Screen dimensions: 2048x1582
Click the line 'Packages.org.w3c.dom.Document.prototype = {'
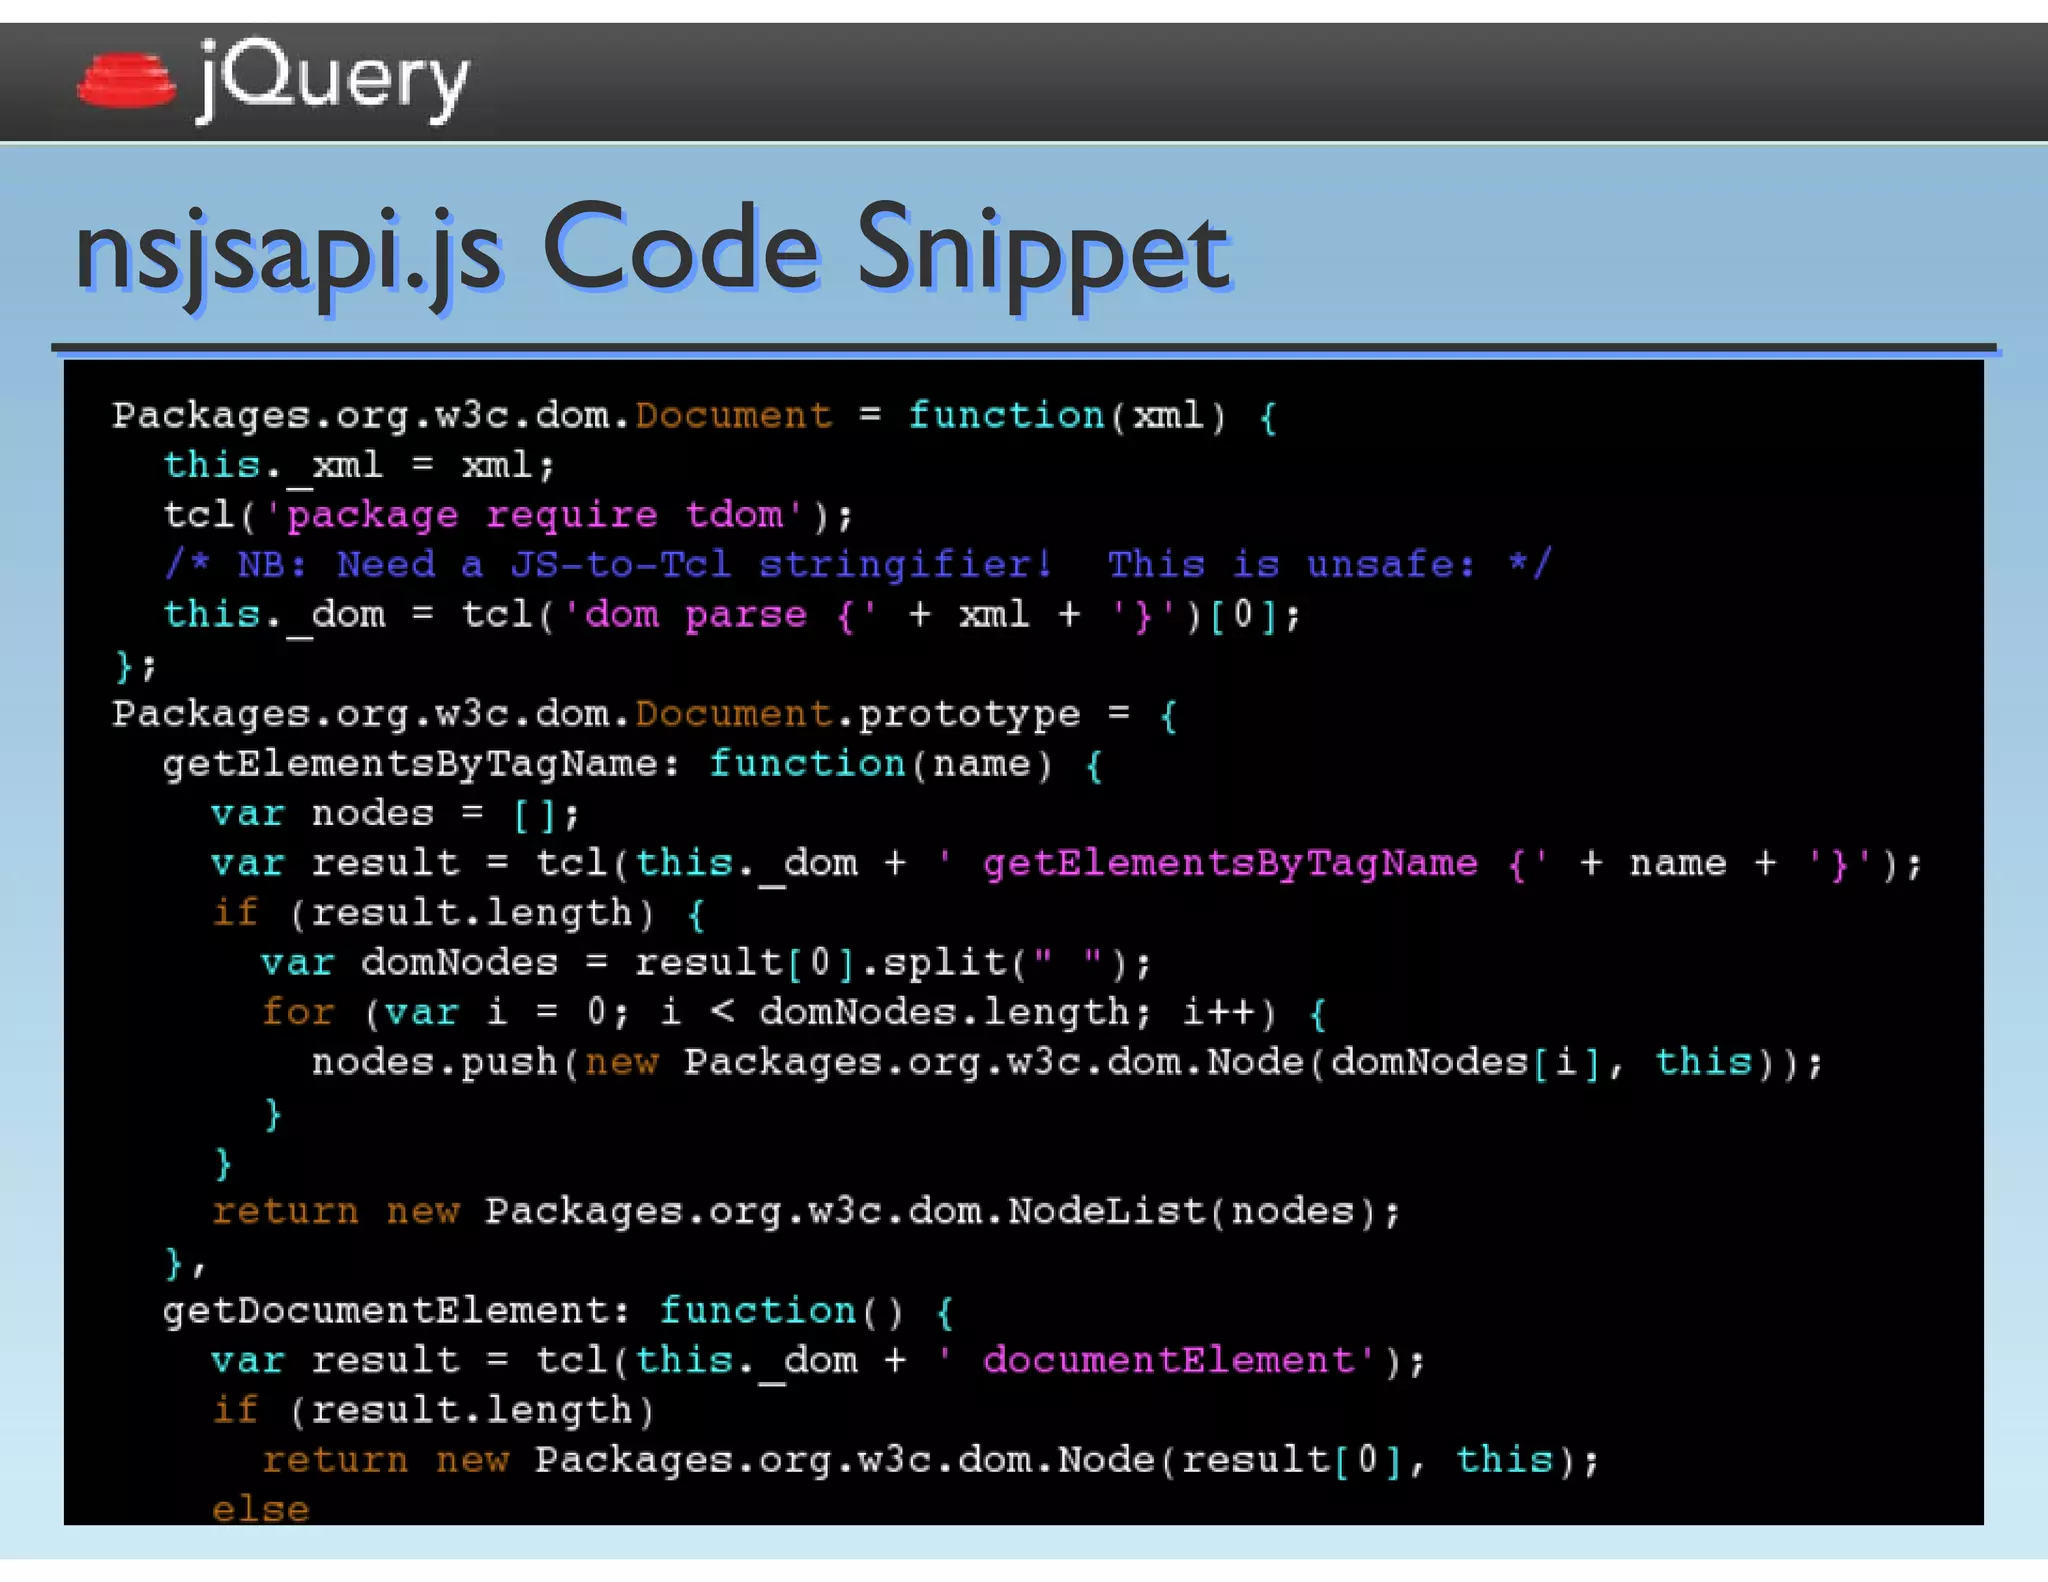645,715
